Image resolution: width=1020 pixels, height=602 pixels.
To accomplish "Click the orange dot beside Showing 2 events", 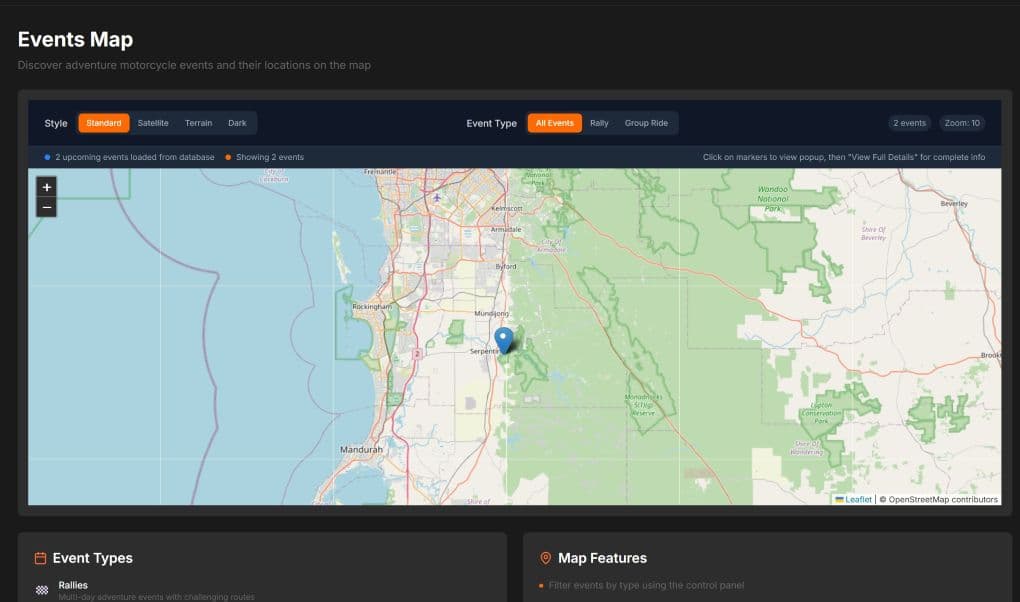I will [230, 157].
